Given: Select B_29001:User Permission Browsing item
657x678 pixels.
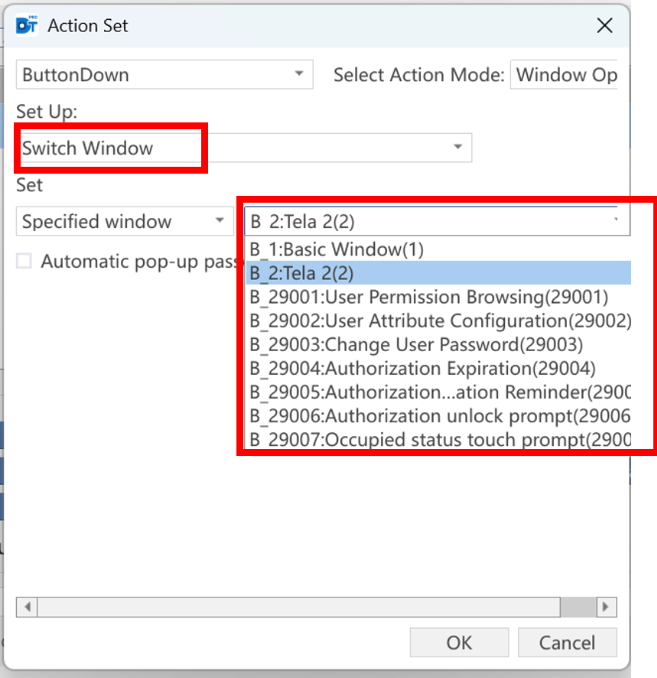Looking at the screenshot, I should [x=438, y=297].
